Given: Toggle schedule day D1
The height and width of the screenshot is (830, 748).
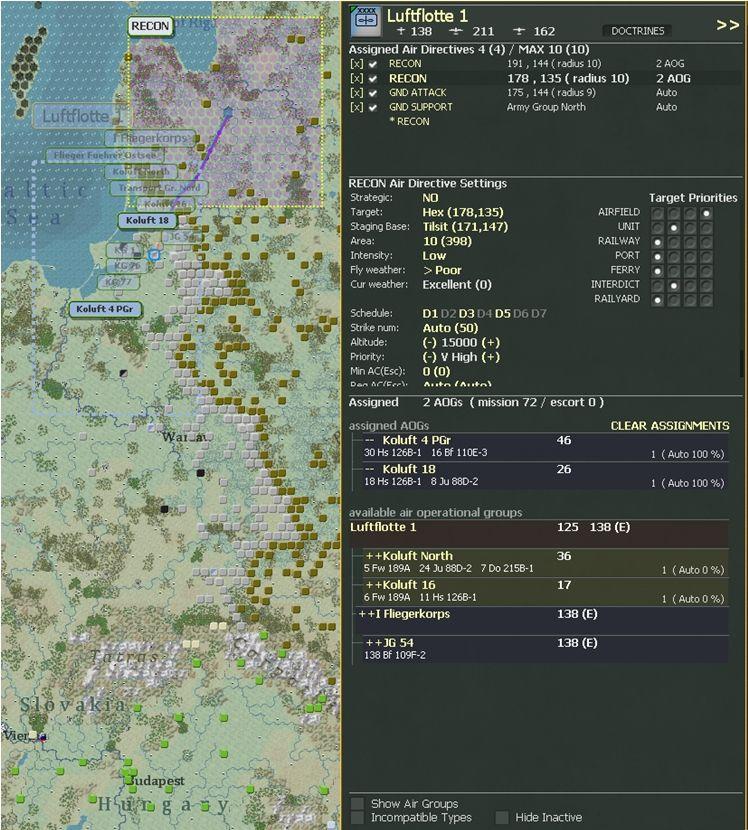Looking at the screenshot, I should [x=430, y=313].
